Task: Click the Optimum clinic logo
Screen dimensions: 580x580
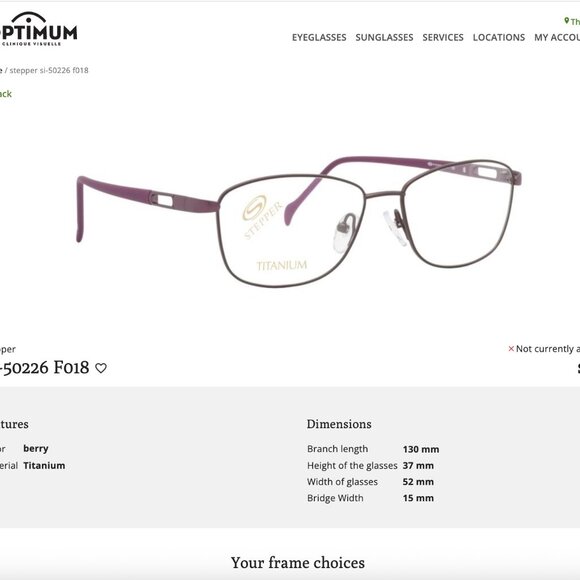Action: pos(38,29)
